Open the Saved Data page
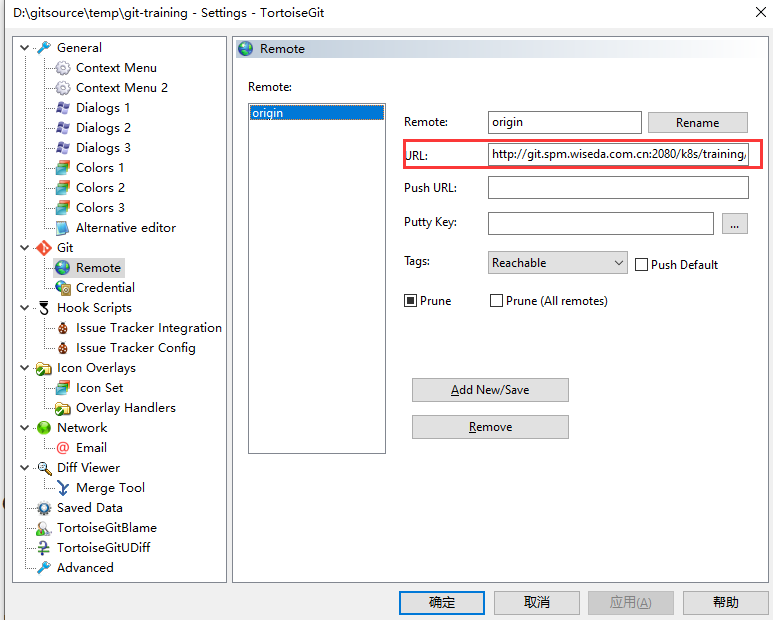The width and height of the screenshot is (773, 620). 90,508
